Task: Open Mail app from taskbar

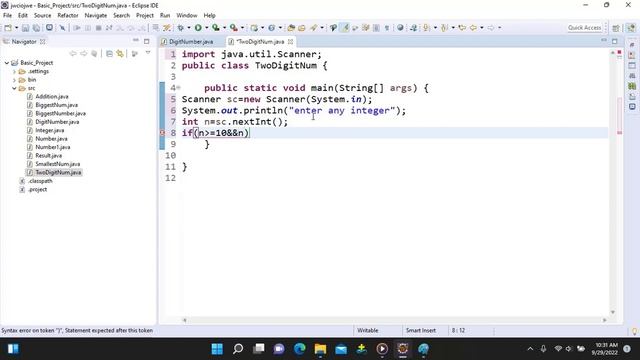Action: [x=341, y=349]
